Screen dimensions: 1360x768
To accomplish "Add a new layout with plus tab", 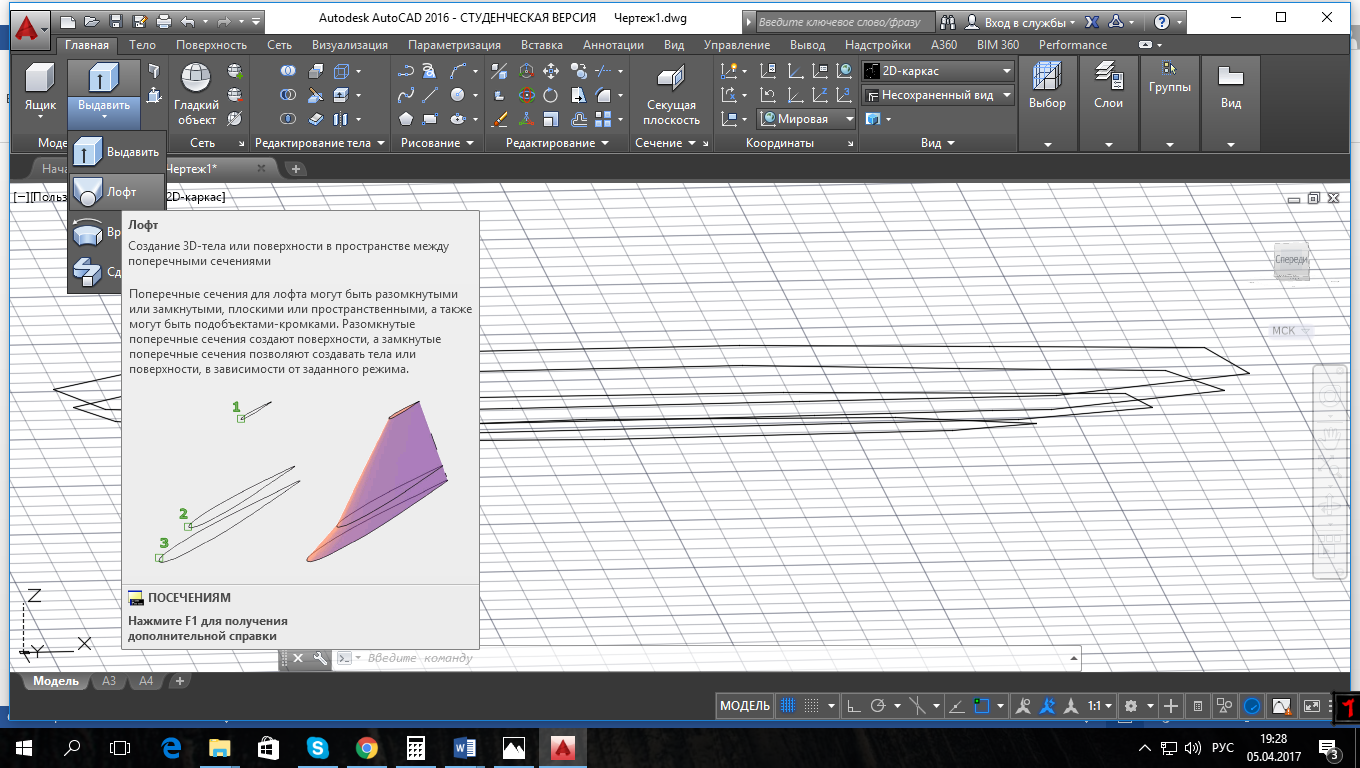I will pyautogui.click(x=180, y=681).
